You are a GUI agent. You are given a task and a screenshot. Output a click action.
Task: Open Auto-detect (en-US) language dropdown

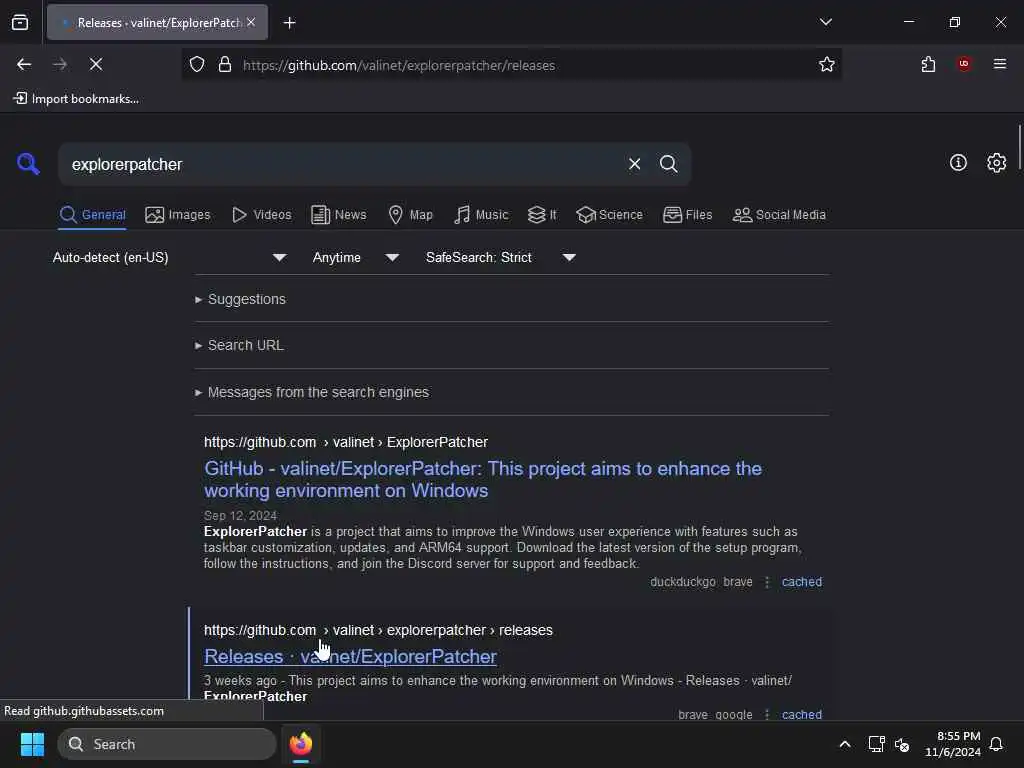pos(169,257)
